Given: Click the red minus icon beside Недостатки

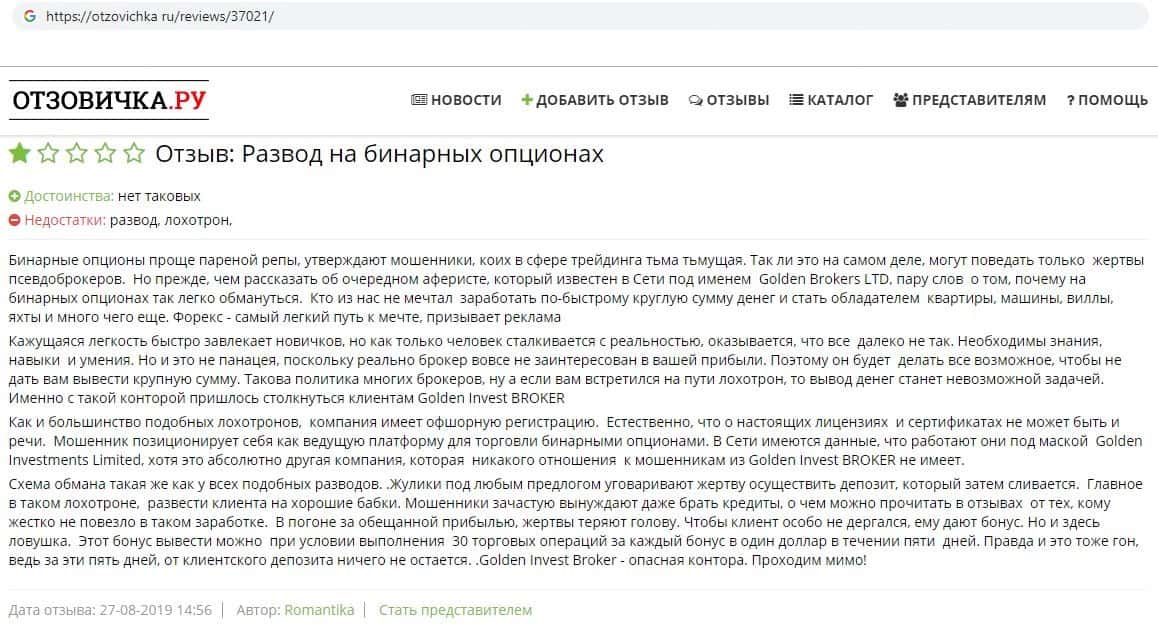Looking at the screenshot, I should [x=15, y=220].
